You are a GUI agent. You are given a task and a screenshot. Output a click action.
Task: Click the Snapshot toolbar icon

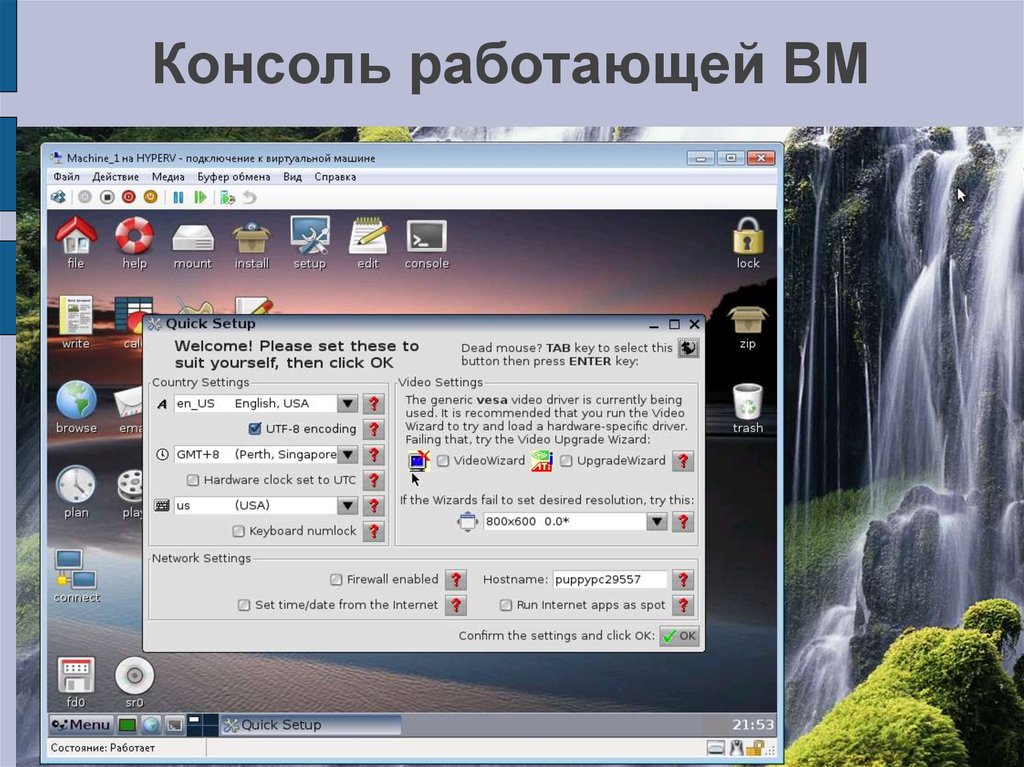(227, 197)
